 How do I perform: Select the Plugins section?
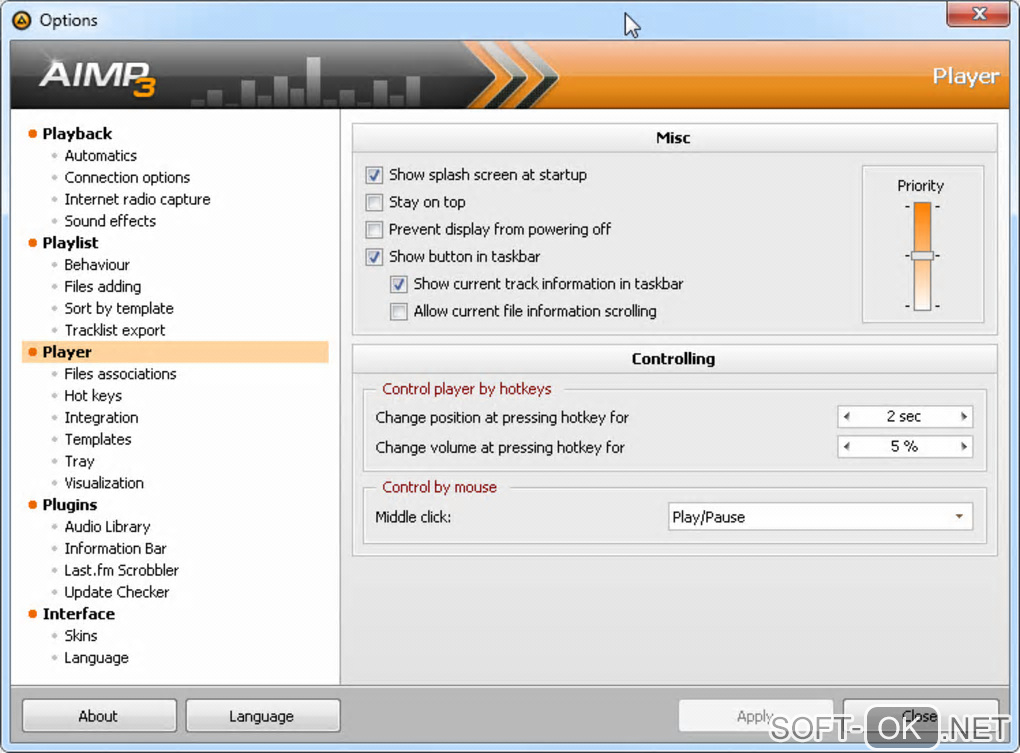tap(70, 505)
